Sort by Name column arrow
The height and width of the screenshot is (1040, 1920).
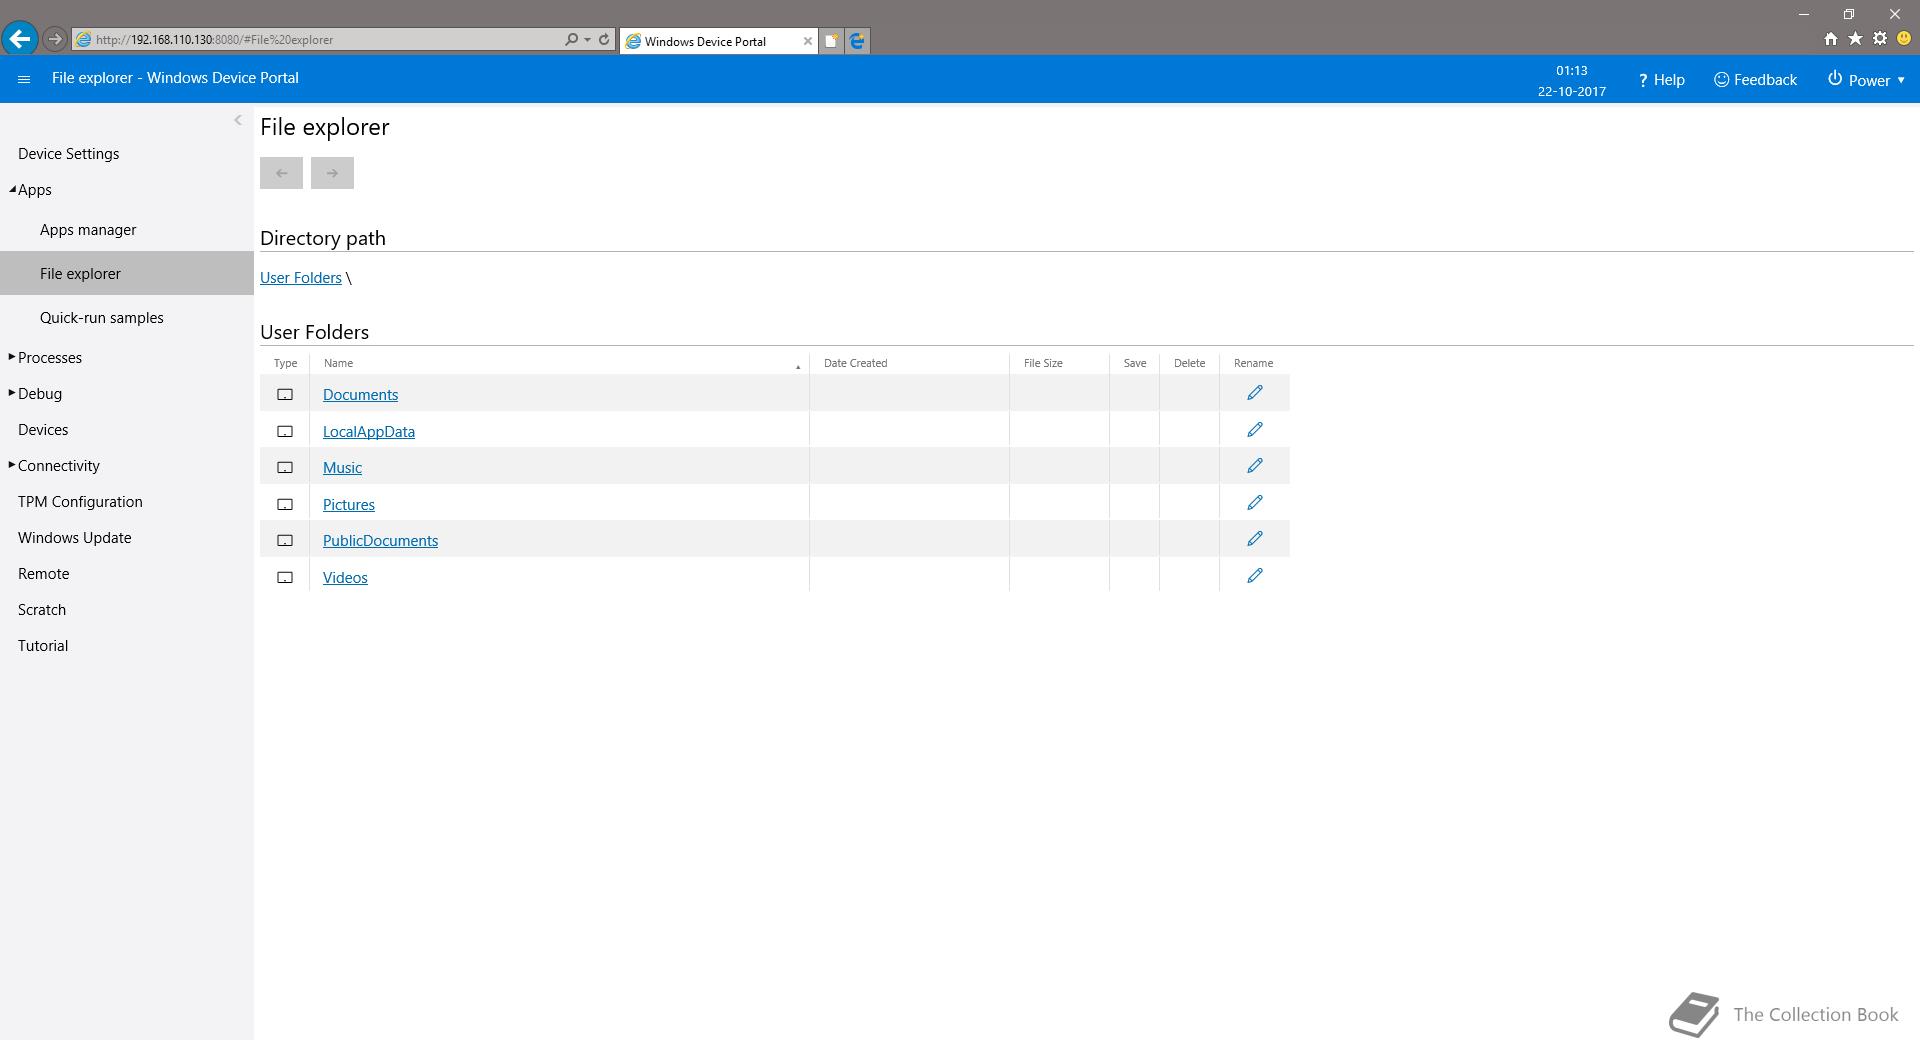pyautogui.click(x=798, y=367)
